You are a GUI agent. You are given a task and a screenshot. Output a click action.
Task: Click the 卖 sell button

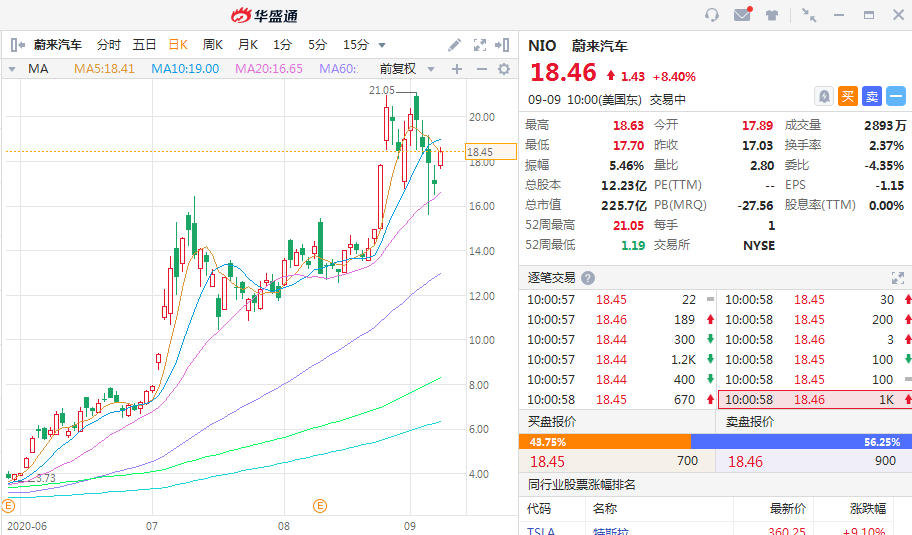872,96
